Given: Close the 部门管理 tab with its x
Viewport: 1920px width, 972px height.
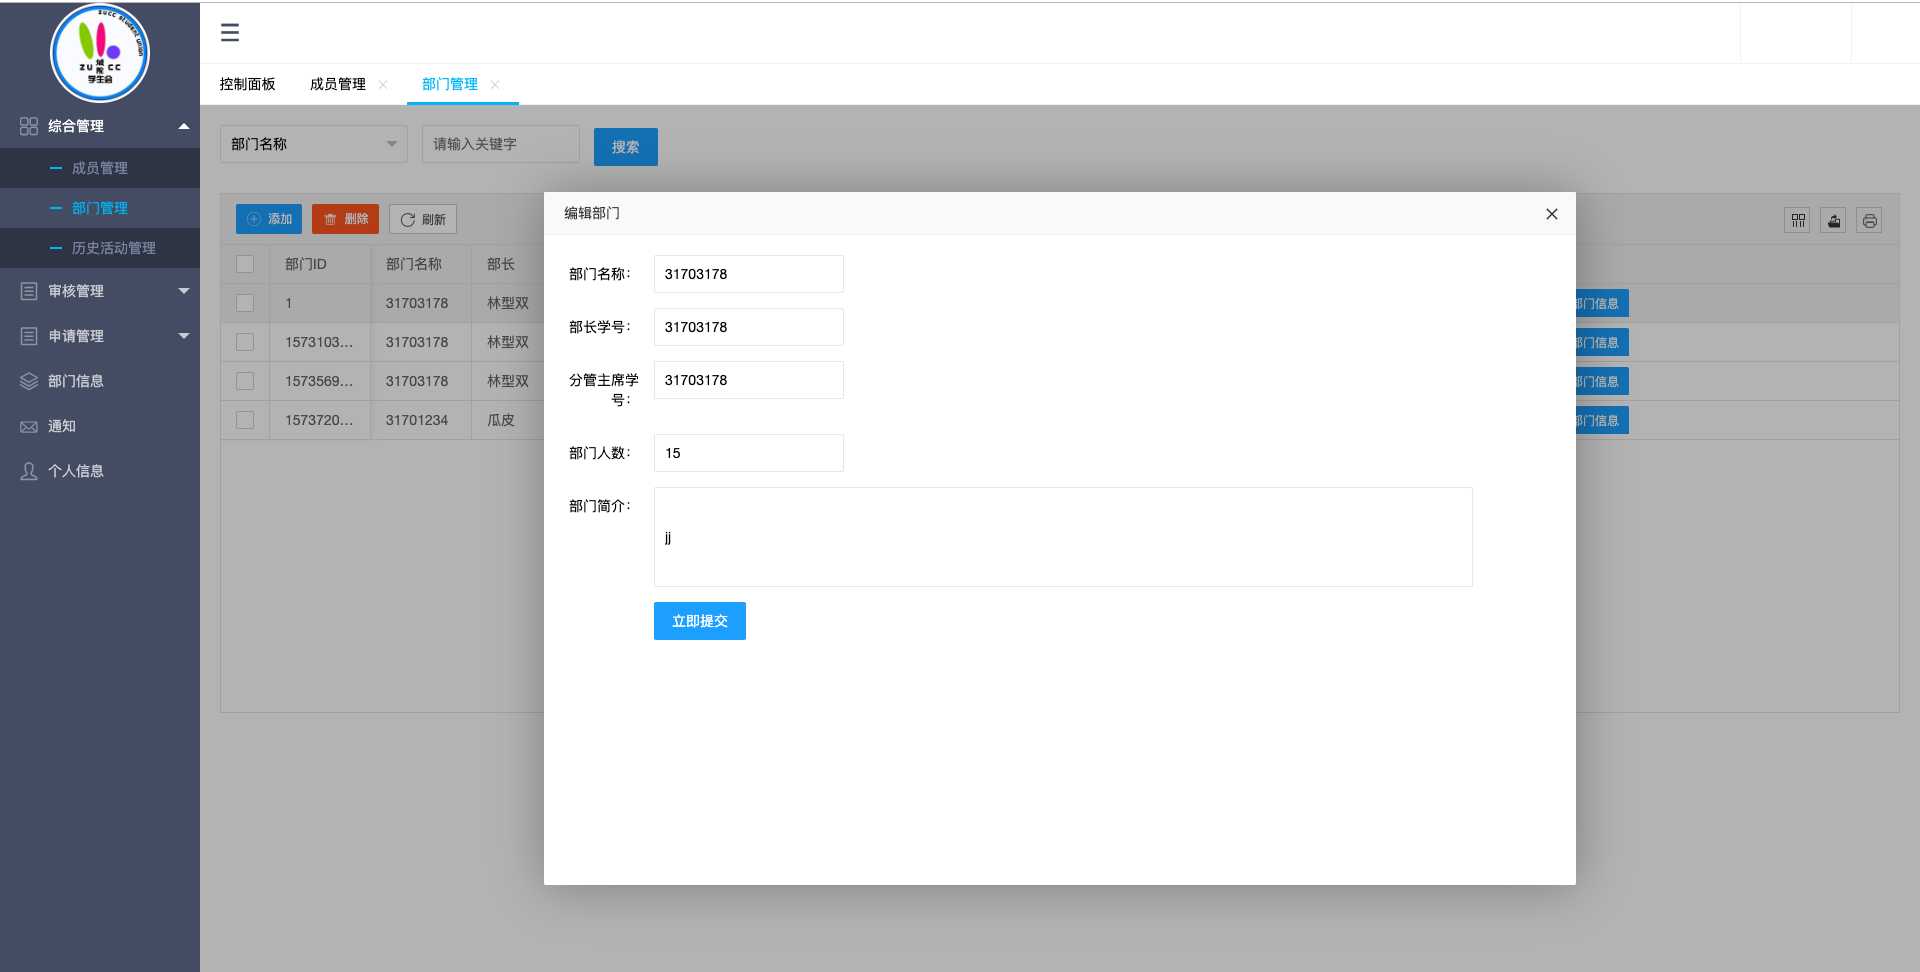Looking at the screenshot, I should 495,85.
